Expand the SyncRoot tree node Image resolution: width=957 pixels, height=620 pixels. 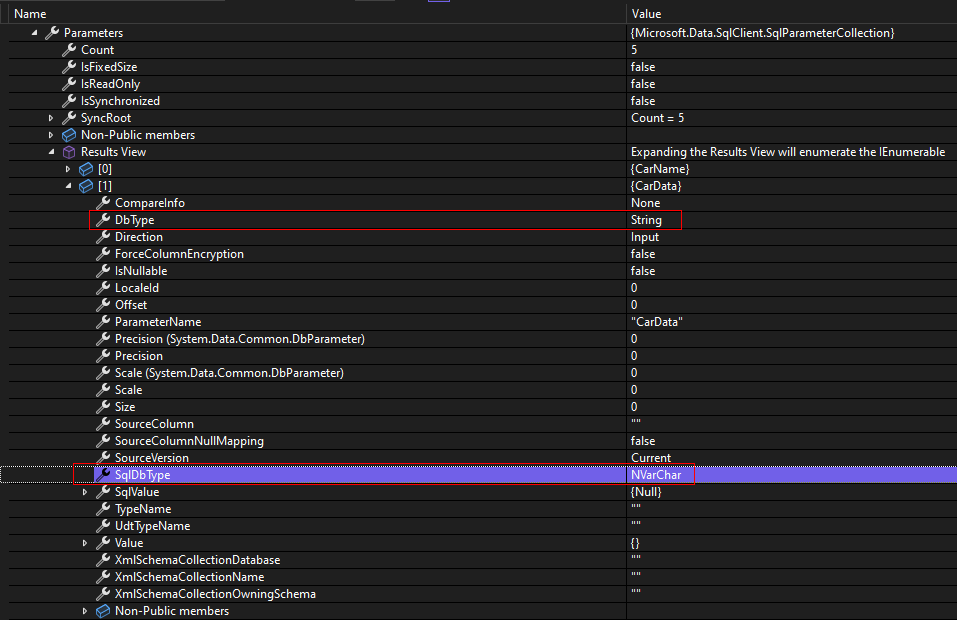coord(51,118)
